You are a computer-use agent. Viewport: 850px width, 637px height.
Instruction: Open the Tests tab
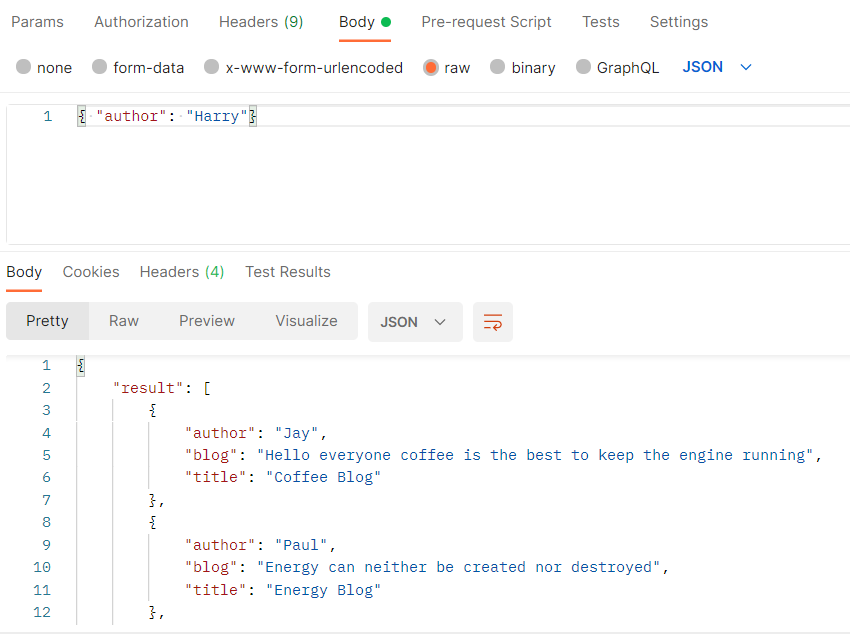[600, 22]
